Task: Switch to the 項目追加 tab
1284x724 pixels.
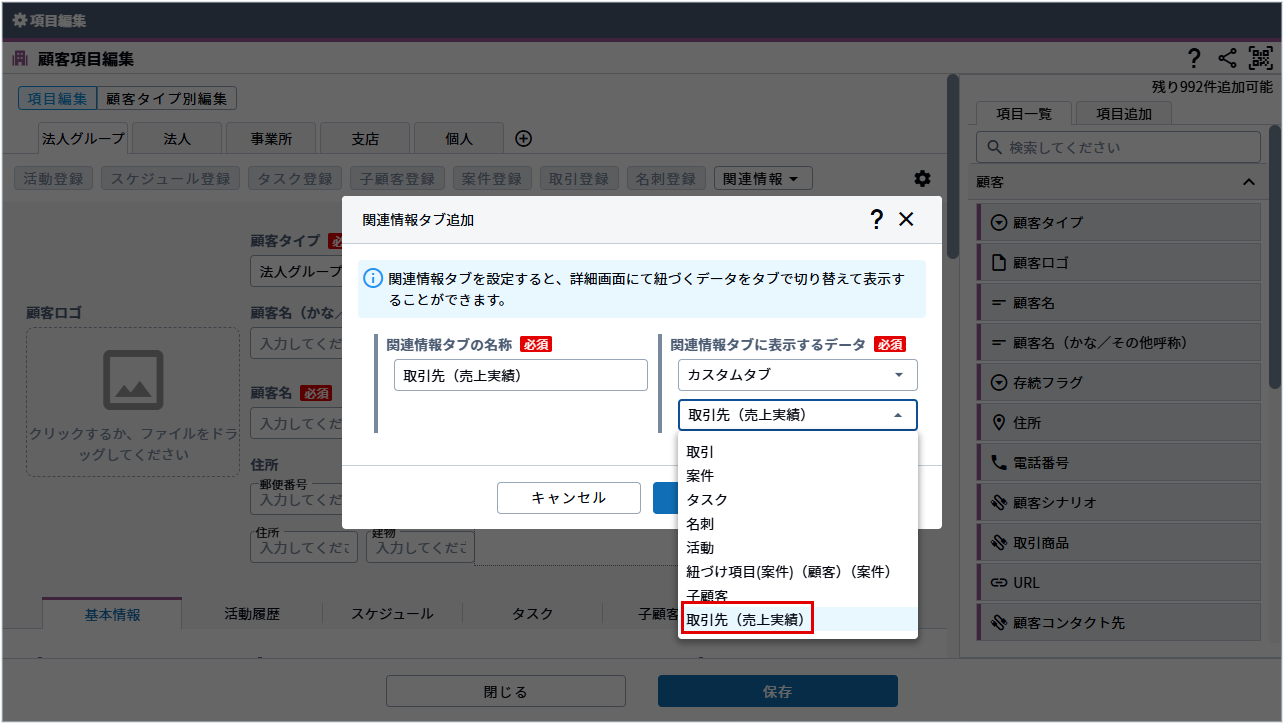Action: [x=1123, y=114]
